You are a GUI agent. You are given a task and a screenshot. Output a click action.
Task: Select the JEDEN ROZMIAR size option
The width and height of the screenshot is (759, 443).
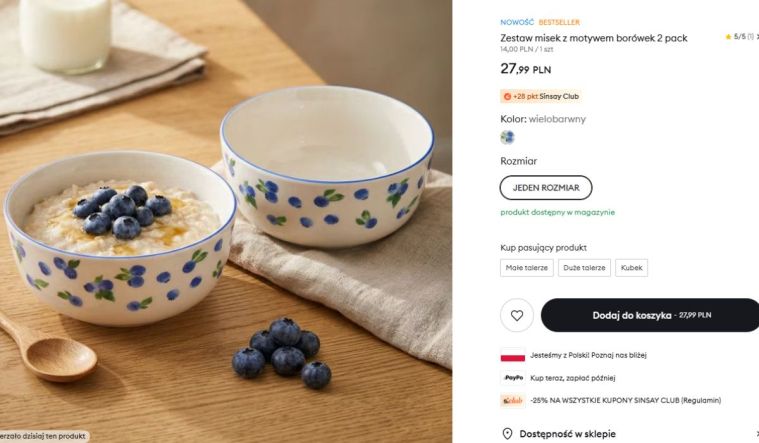(546, 187)
